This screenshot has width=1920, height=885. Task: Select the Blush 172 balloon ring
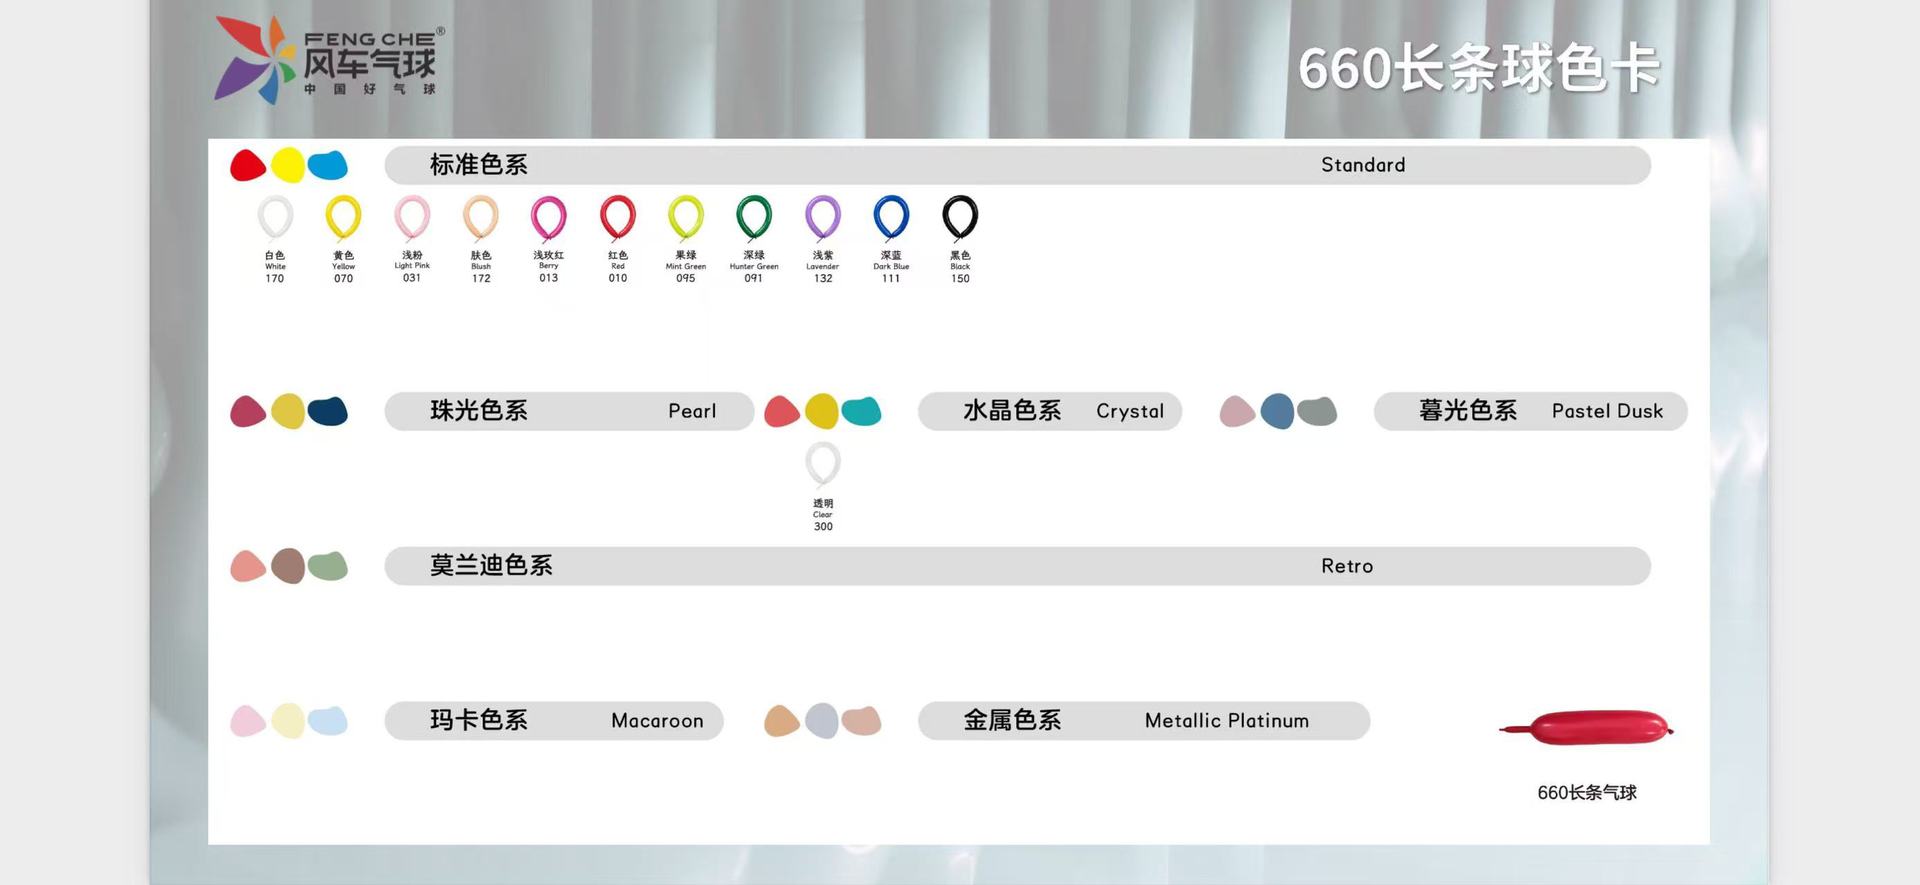pos(481,218)
